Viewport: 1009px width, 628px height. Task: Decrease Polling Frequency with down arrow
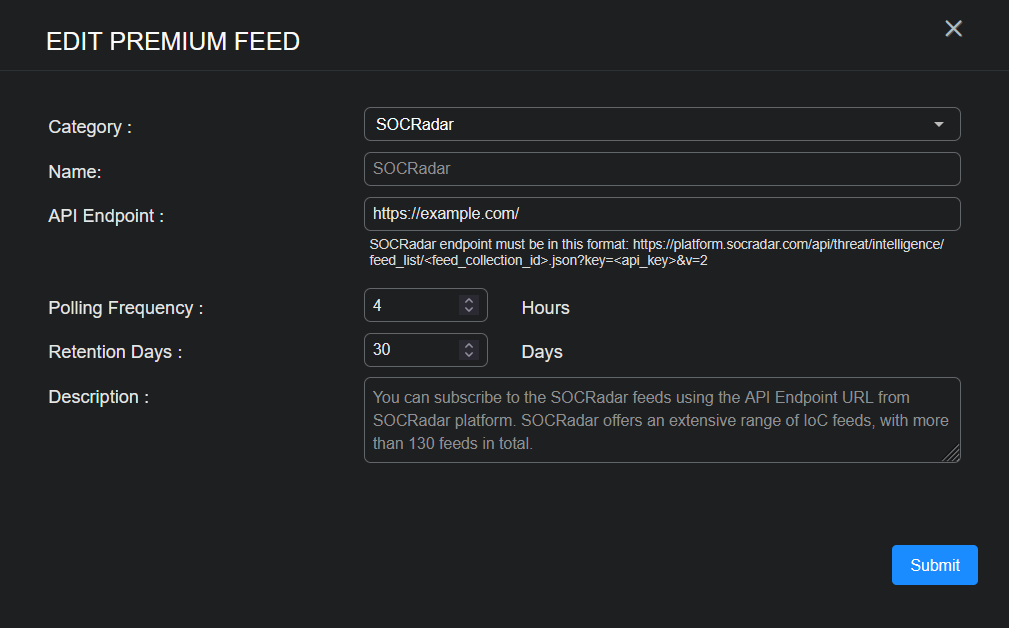(x=469, y=310)
